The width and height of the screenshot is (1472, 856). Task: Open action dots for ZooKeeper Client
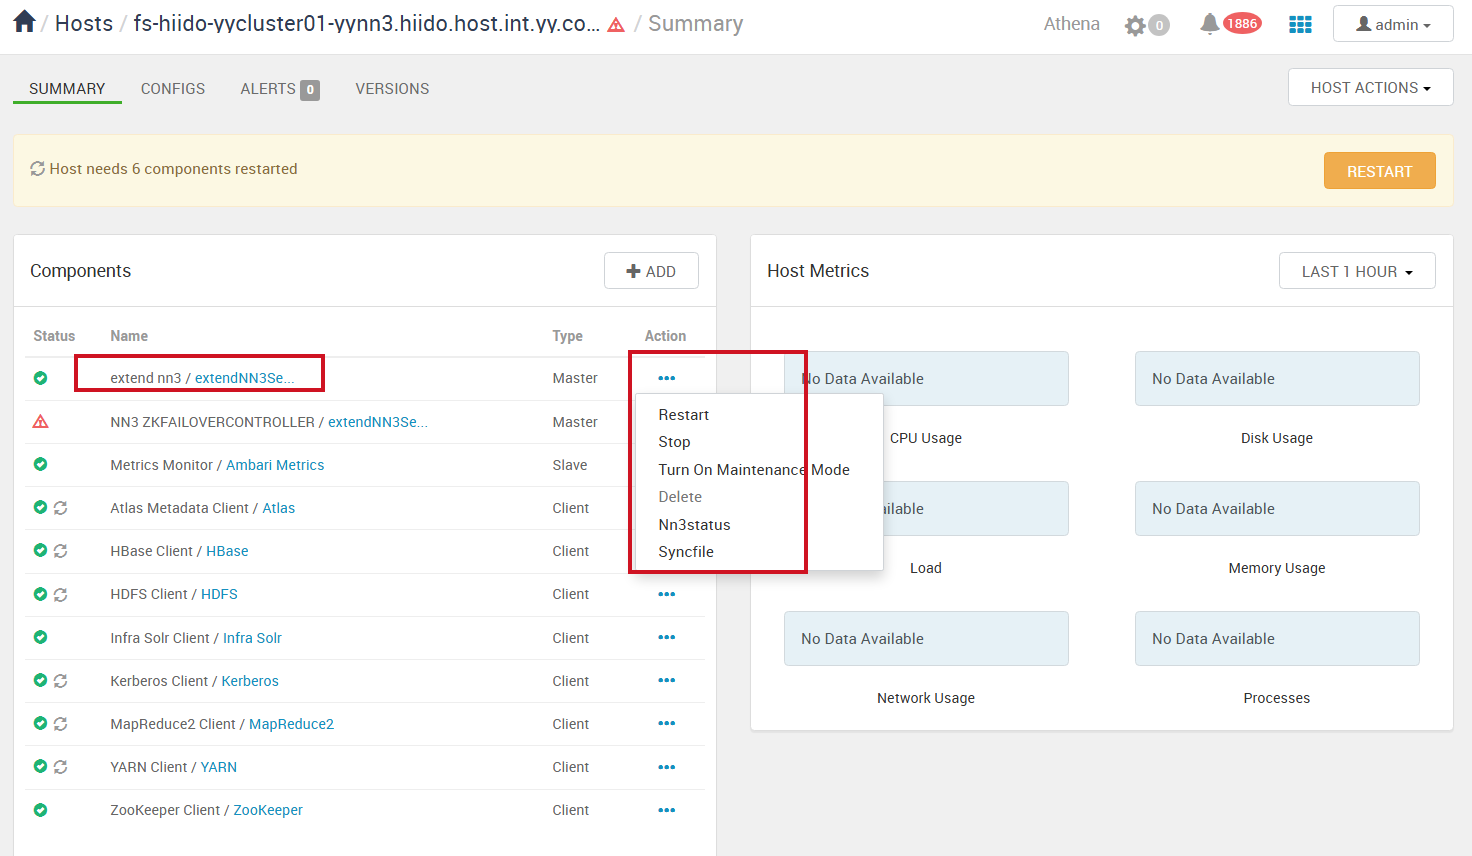pyautogui.click(x=667, y=810)
